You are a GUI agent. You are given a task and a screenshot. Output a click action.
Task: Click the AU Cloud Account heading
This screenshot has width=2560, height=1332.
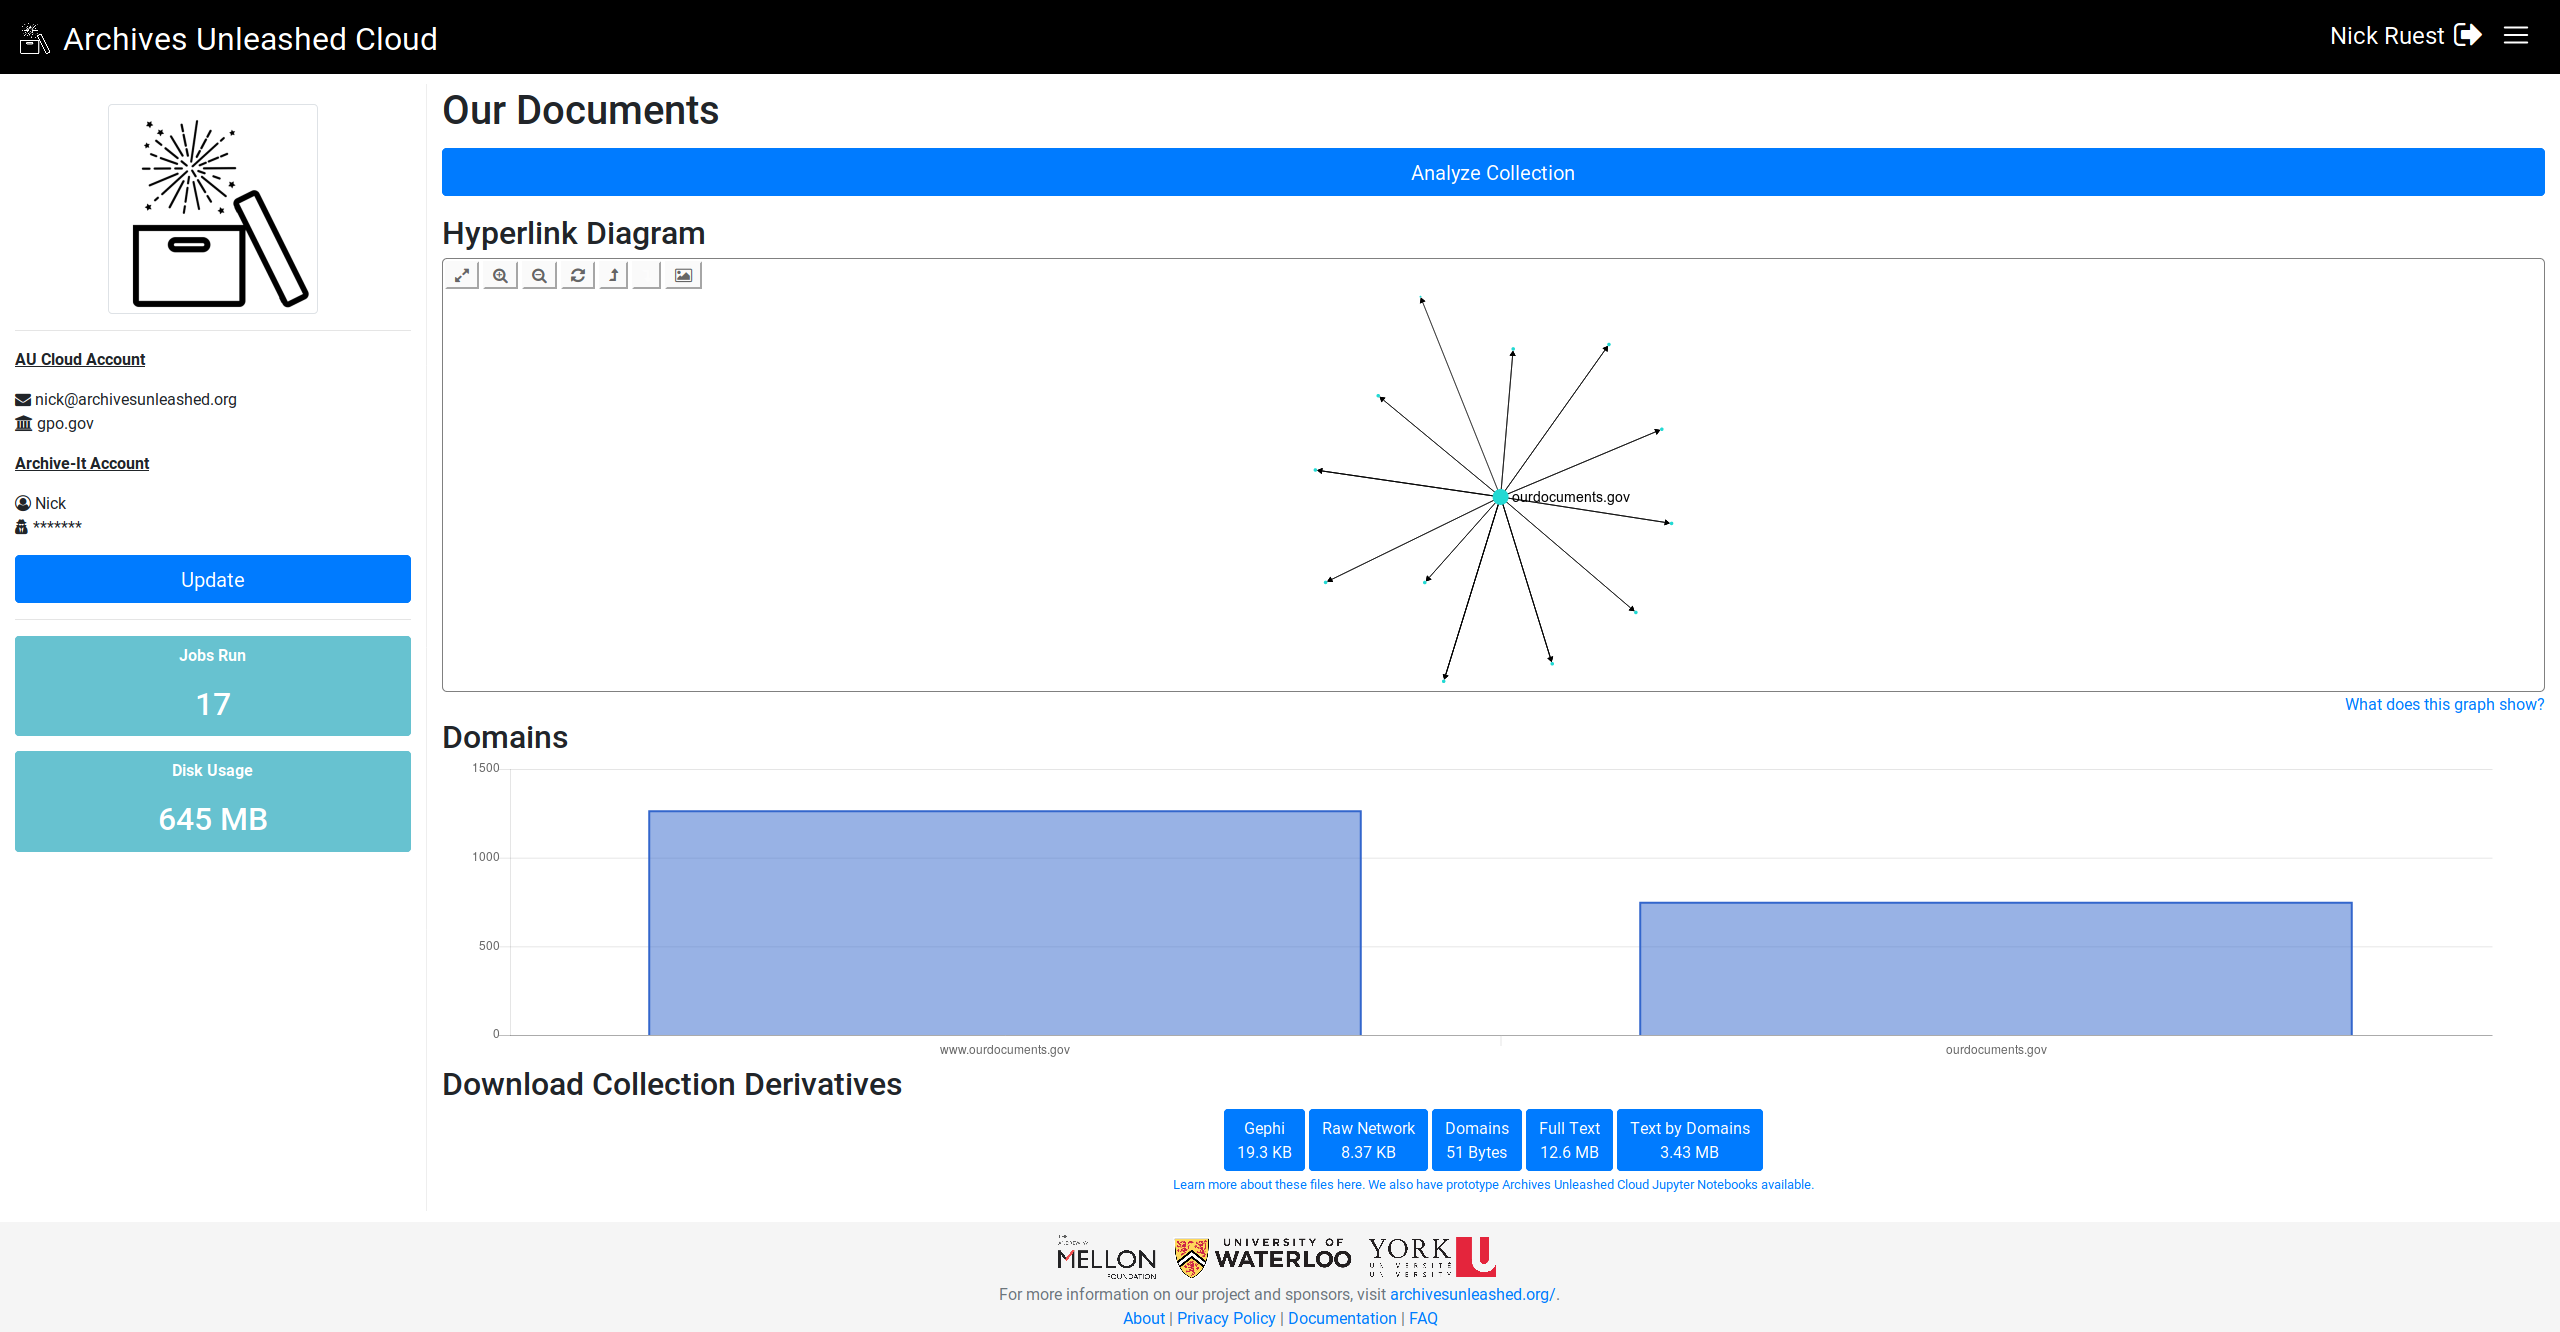coord(80,359)
